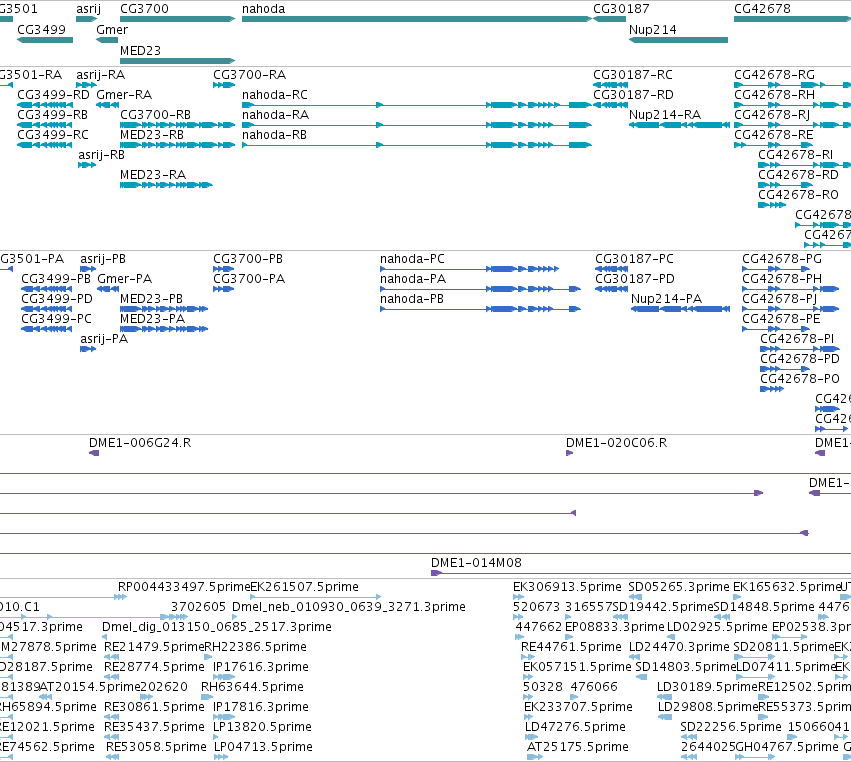Select BAC end DME1-020C06.R

point(569,453)
